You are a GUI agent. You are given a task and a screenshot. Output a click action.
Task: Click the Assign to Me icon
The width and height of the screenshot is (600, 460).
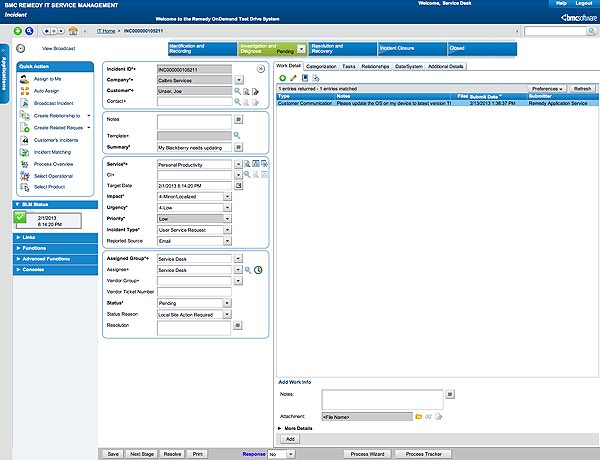pos(24,79)
